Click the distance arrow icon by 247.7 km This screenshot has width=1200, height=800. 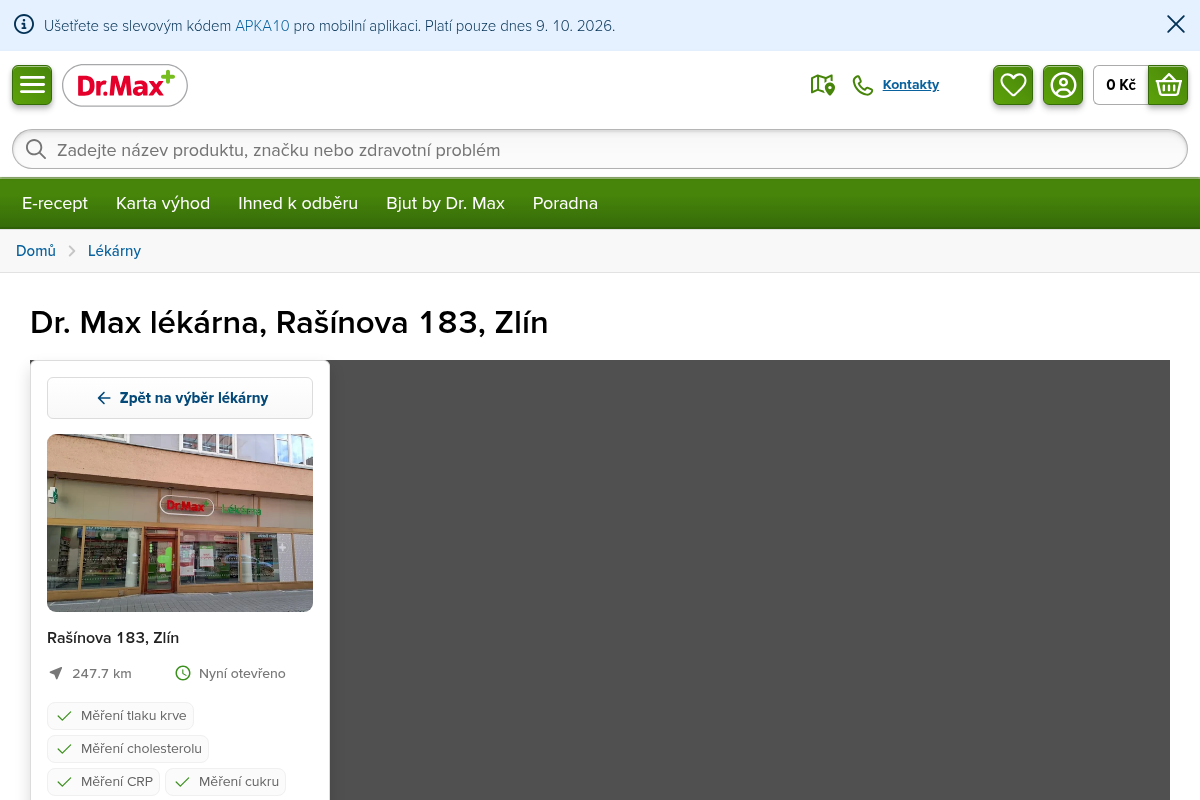[x=56, y=673]
